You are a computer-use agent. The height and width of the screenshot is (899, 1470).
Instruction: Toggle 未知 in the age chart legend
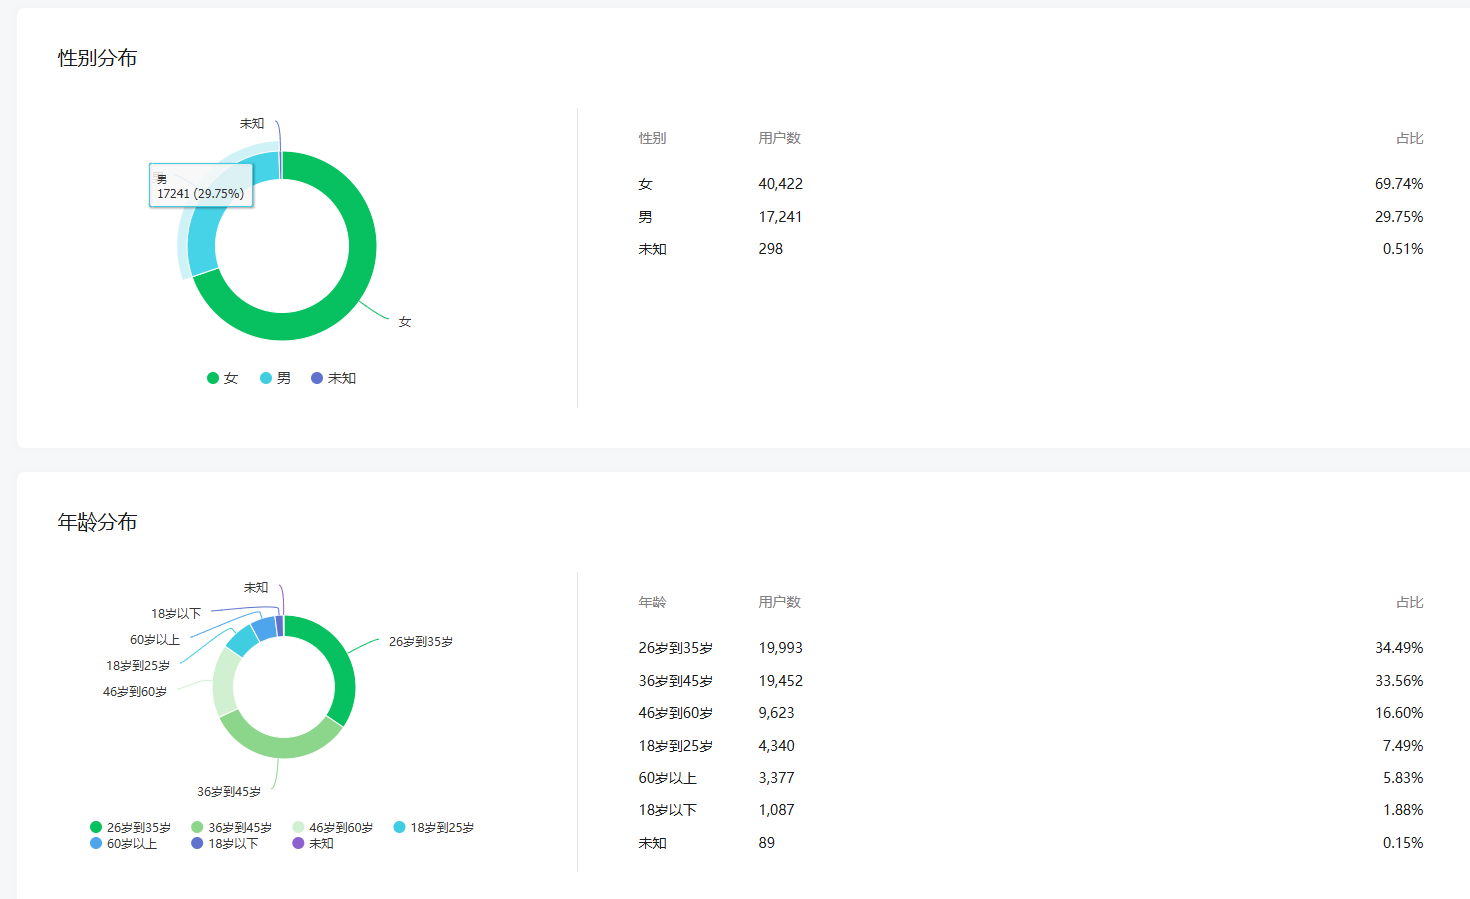314,843
